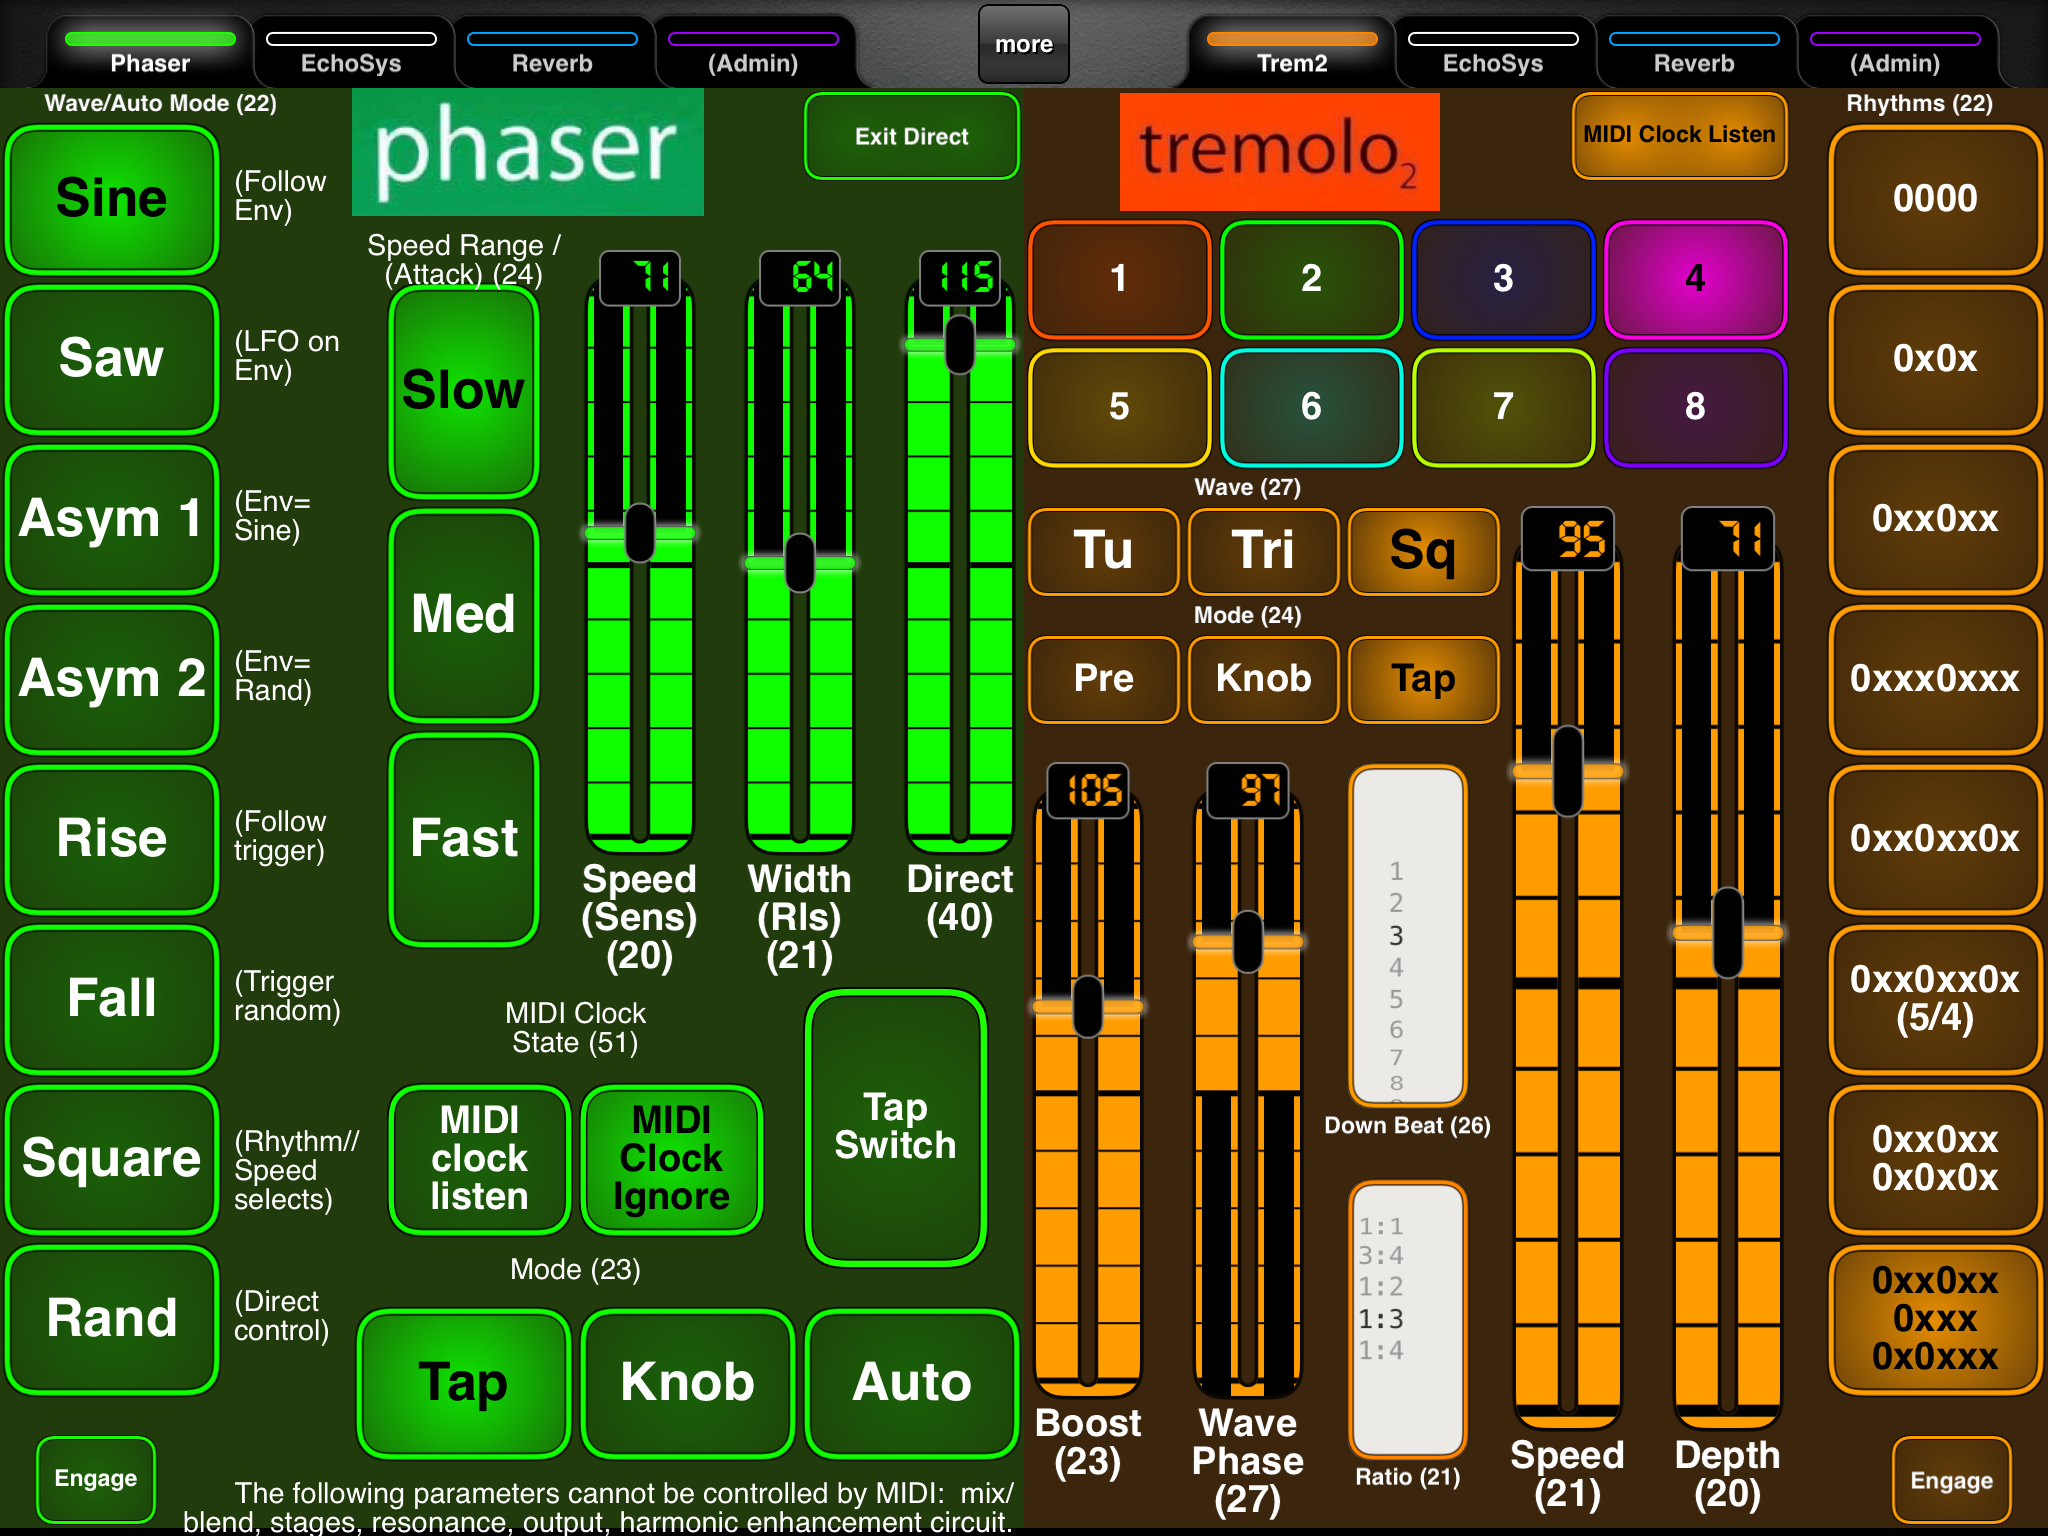Image resolution: width=2048 pixels, height=1536 pixels.
Task: Choose the Asym 2 waveform button
Action: (112, 678)
